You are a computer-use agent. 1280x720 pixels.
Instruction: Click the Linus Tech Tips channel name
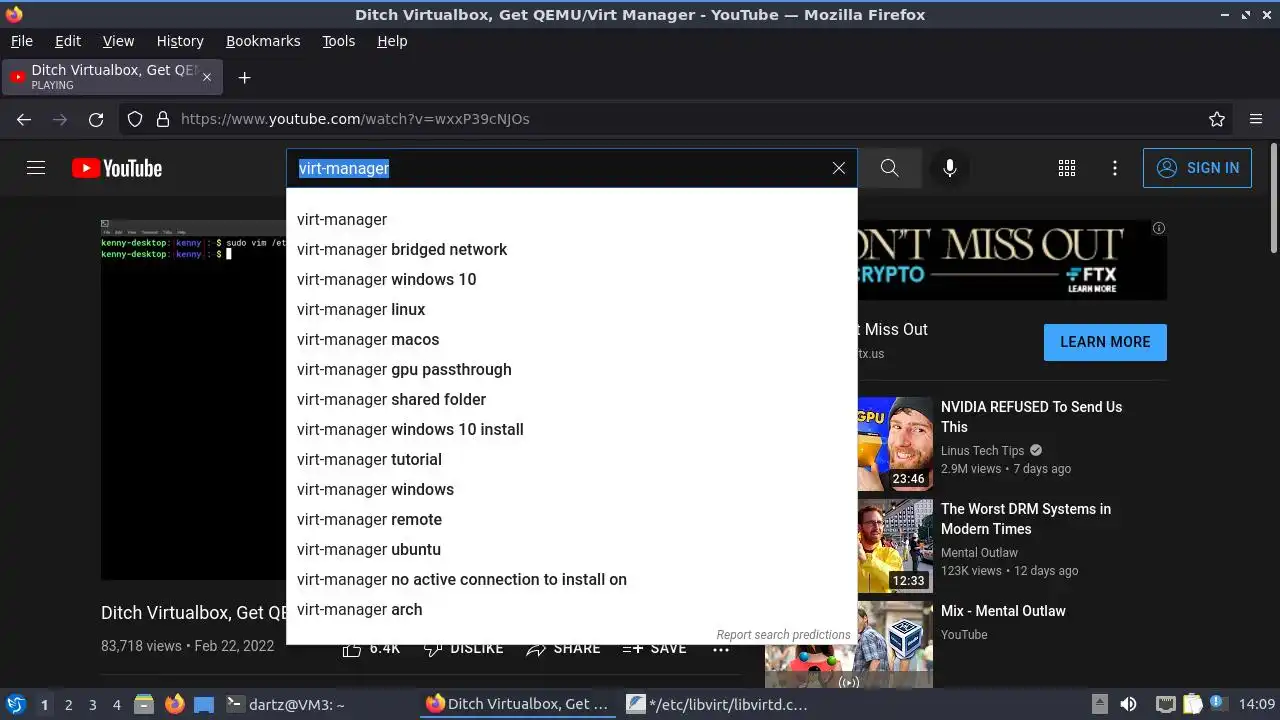[983, 451]
